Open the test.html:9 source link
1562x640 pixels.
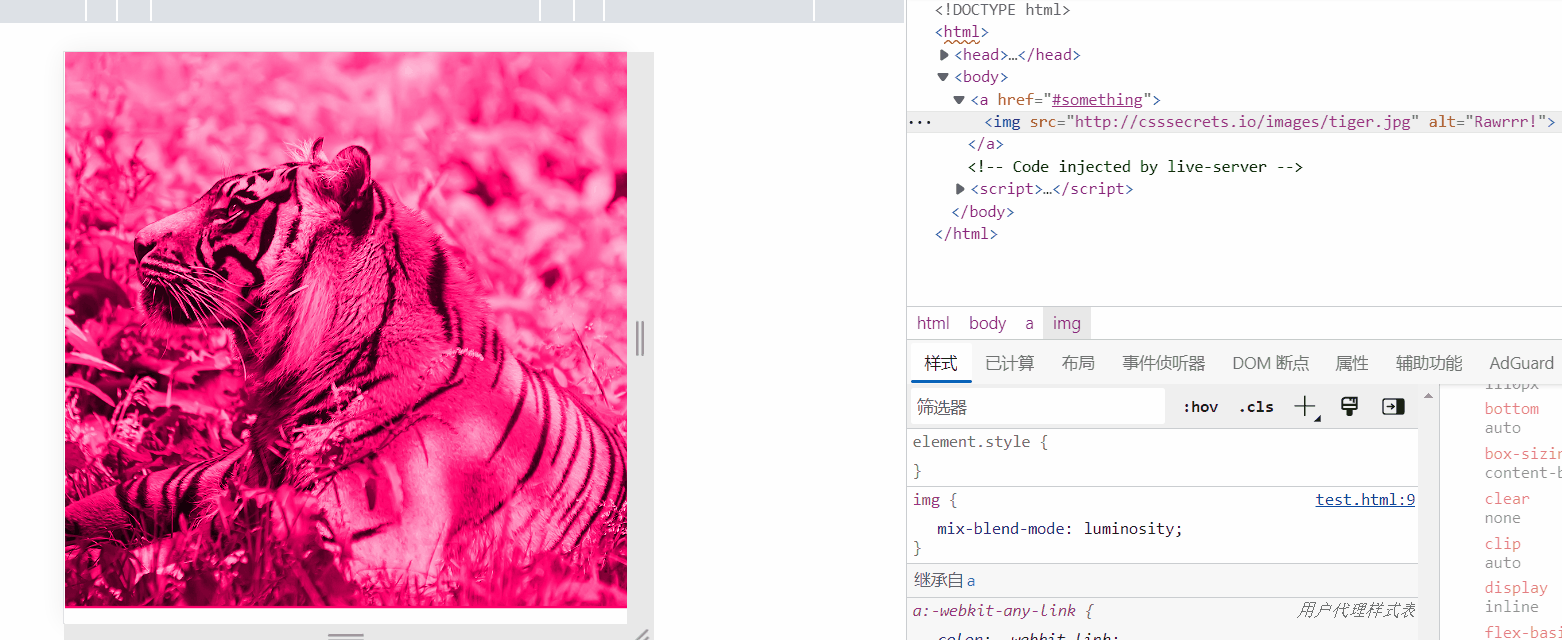[x=1365, y=500]
